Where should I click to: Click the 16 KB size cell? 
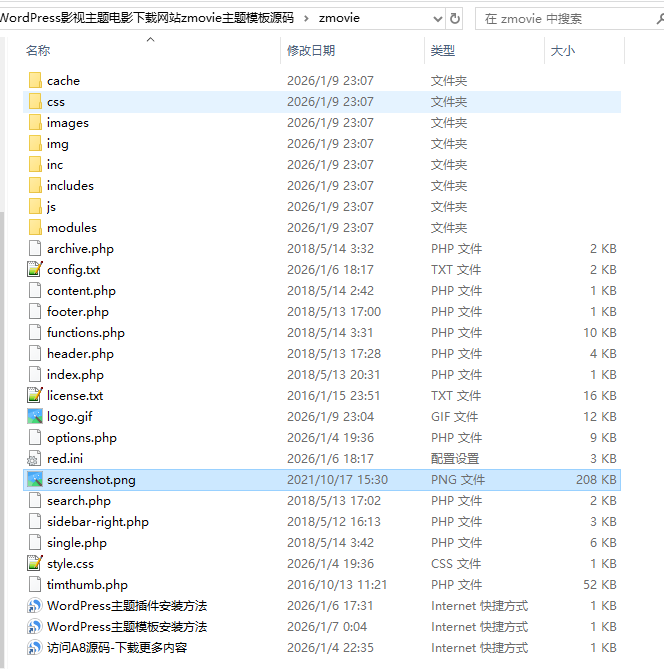click(x=600, y=396)
